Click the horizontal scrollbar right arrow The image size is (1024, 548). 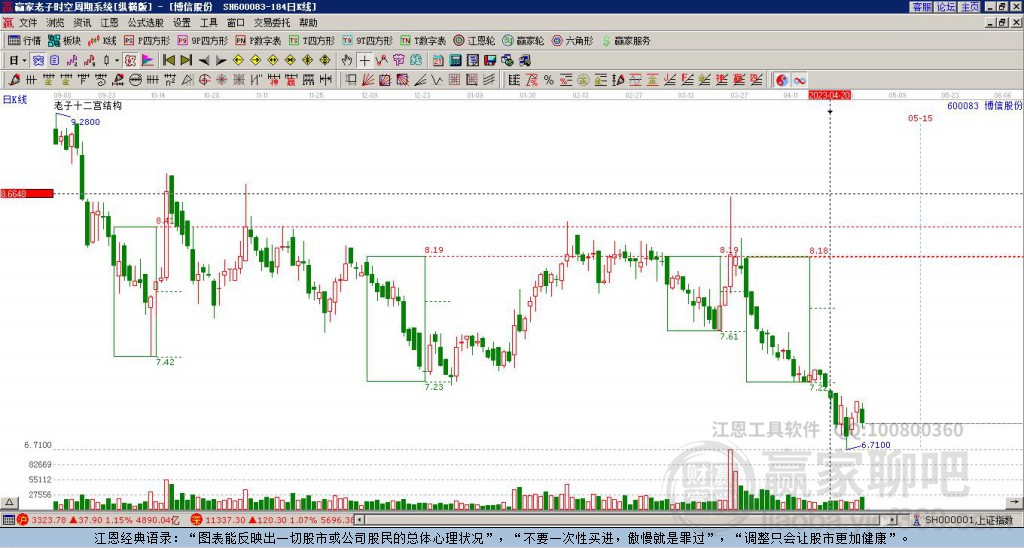coord(893,520)
